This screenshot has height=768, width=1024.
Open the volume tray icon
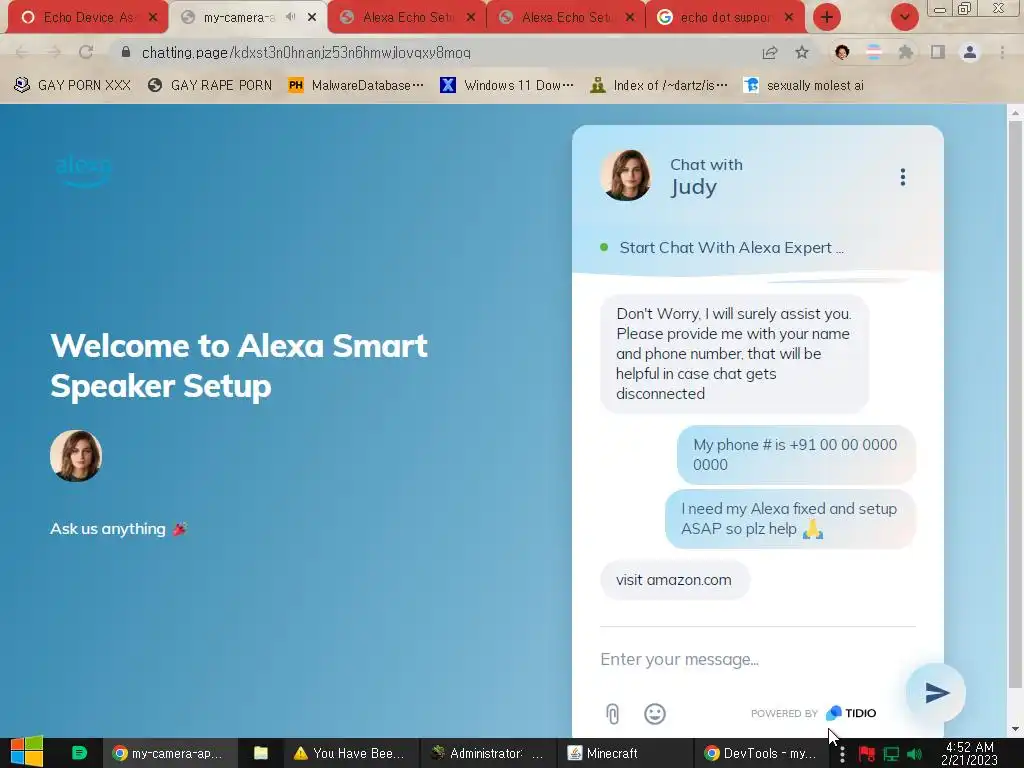pos(915,754)
